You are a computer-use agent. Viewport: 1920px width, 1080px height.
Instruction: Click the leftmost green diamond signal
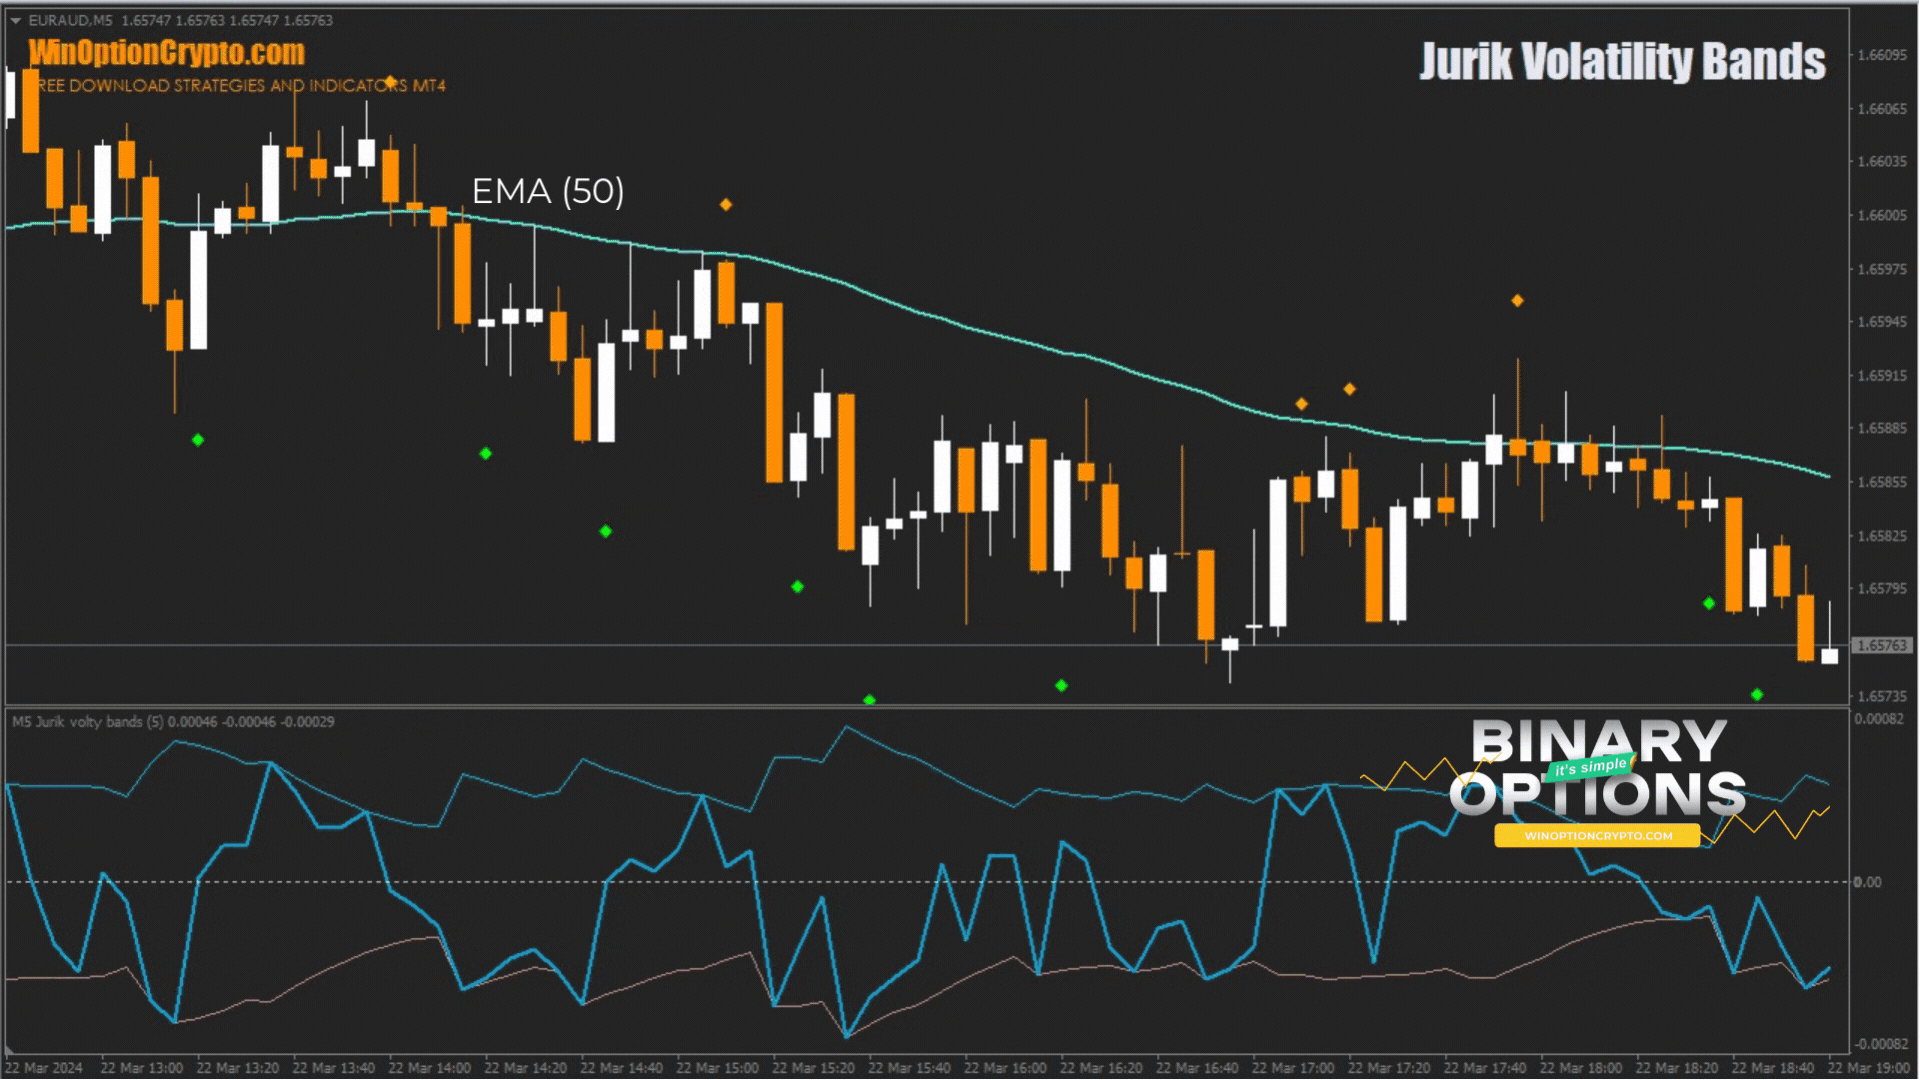point(198,440)
